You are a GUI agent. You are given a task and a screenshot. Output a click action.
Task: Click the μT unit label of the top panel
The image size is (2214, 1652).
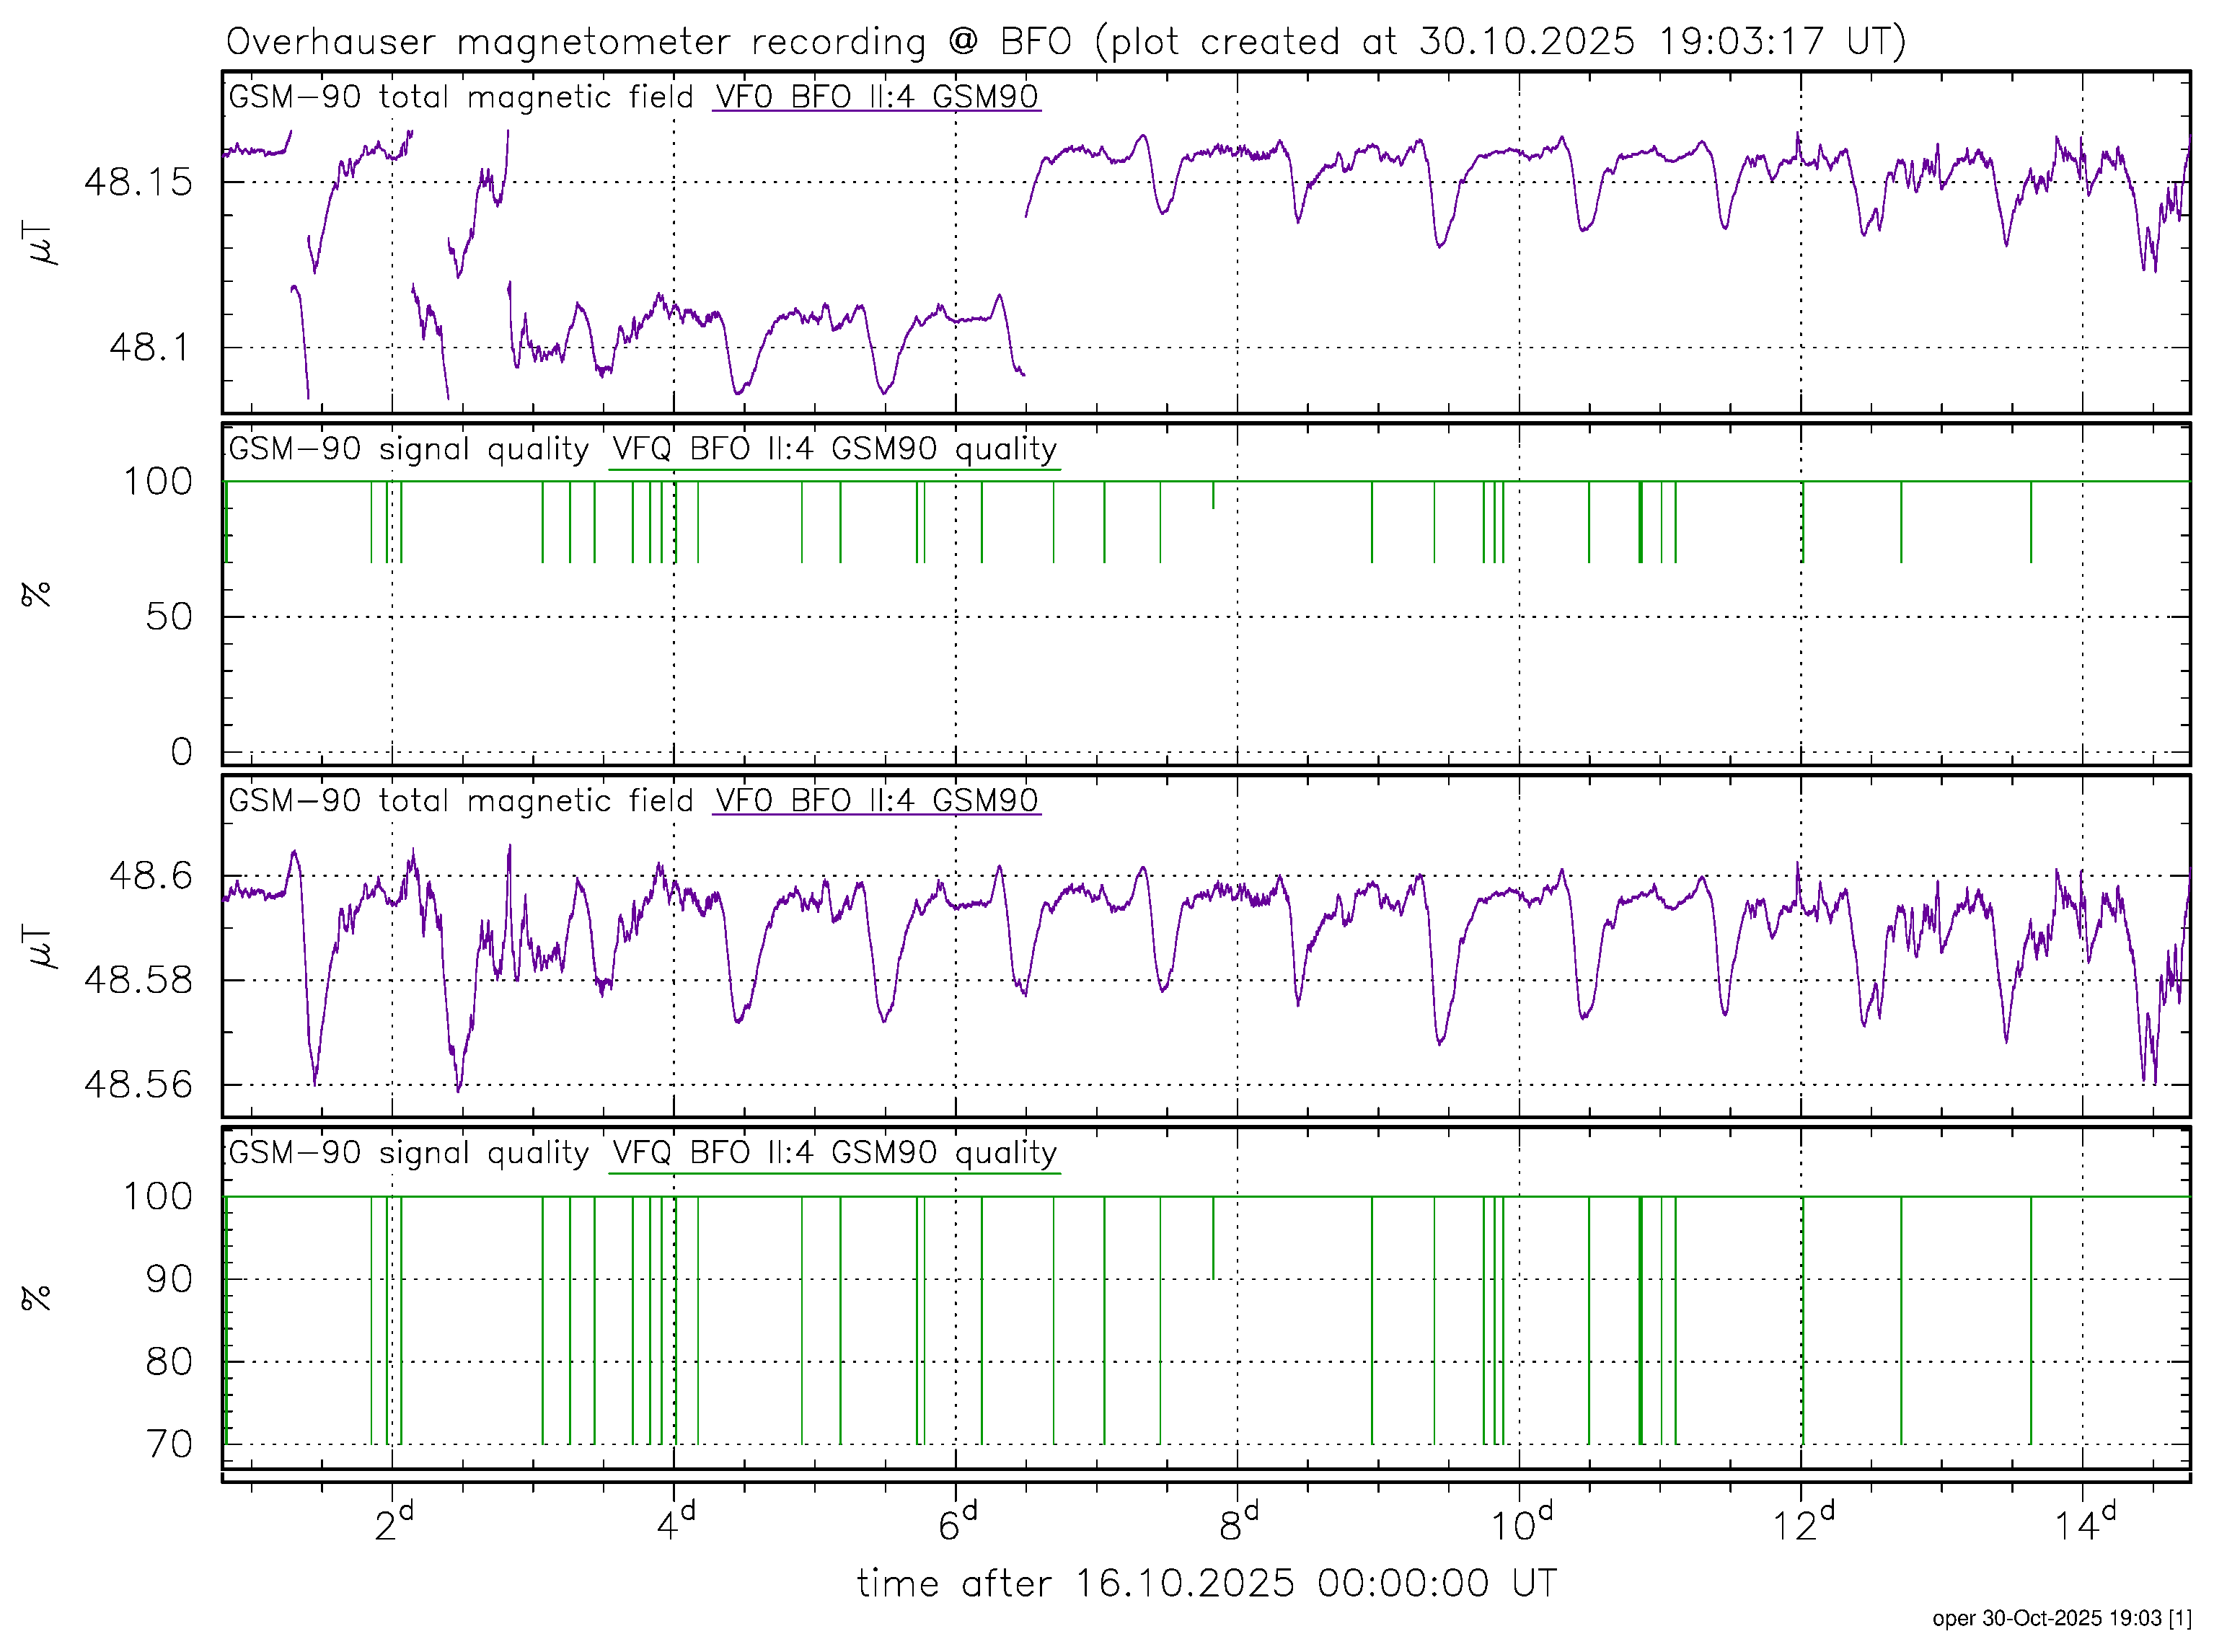40,243
